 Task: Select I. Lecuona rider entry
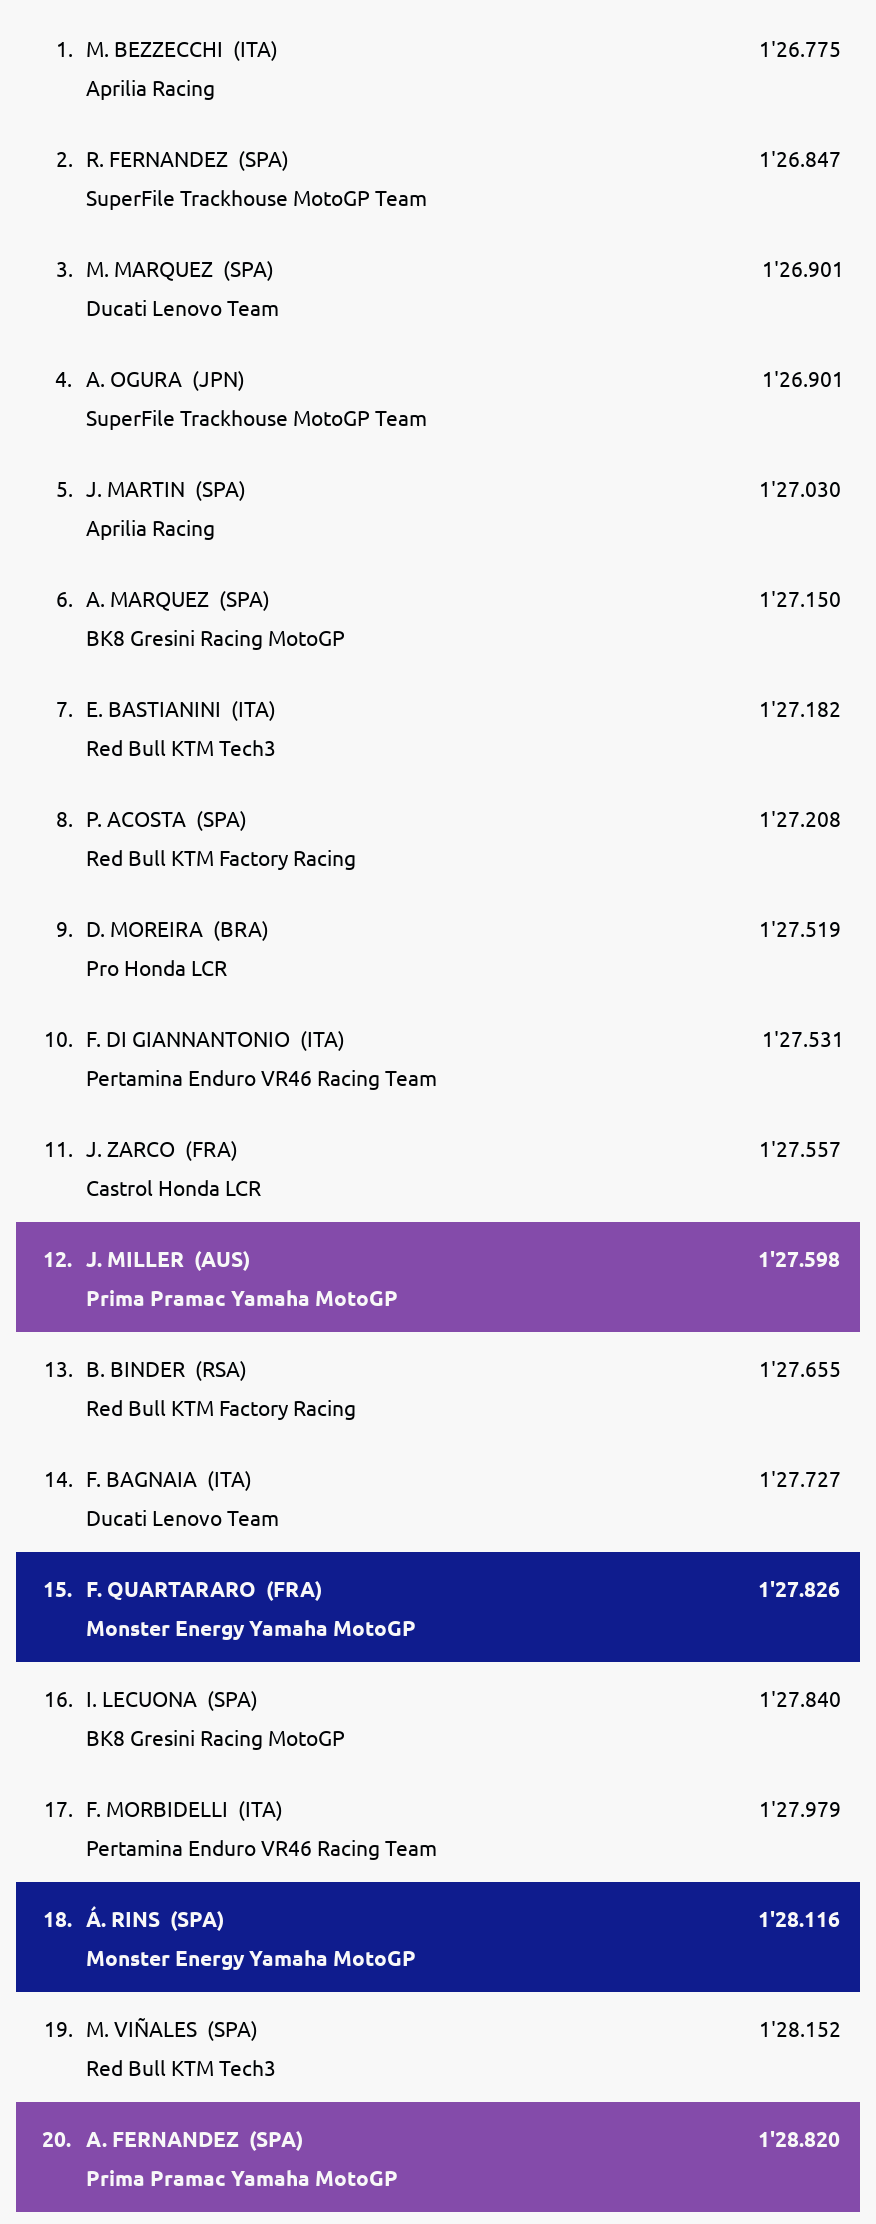438,1717
